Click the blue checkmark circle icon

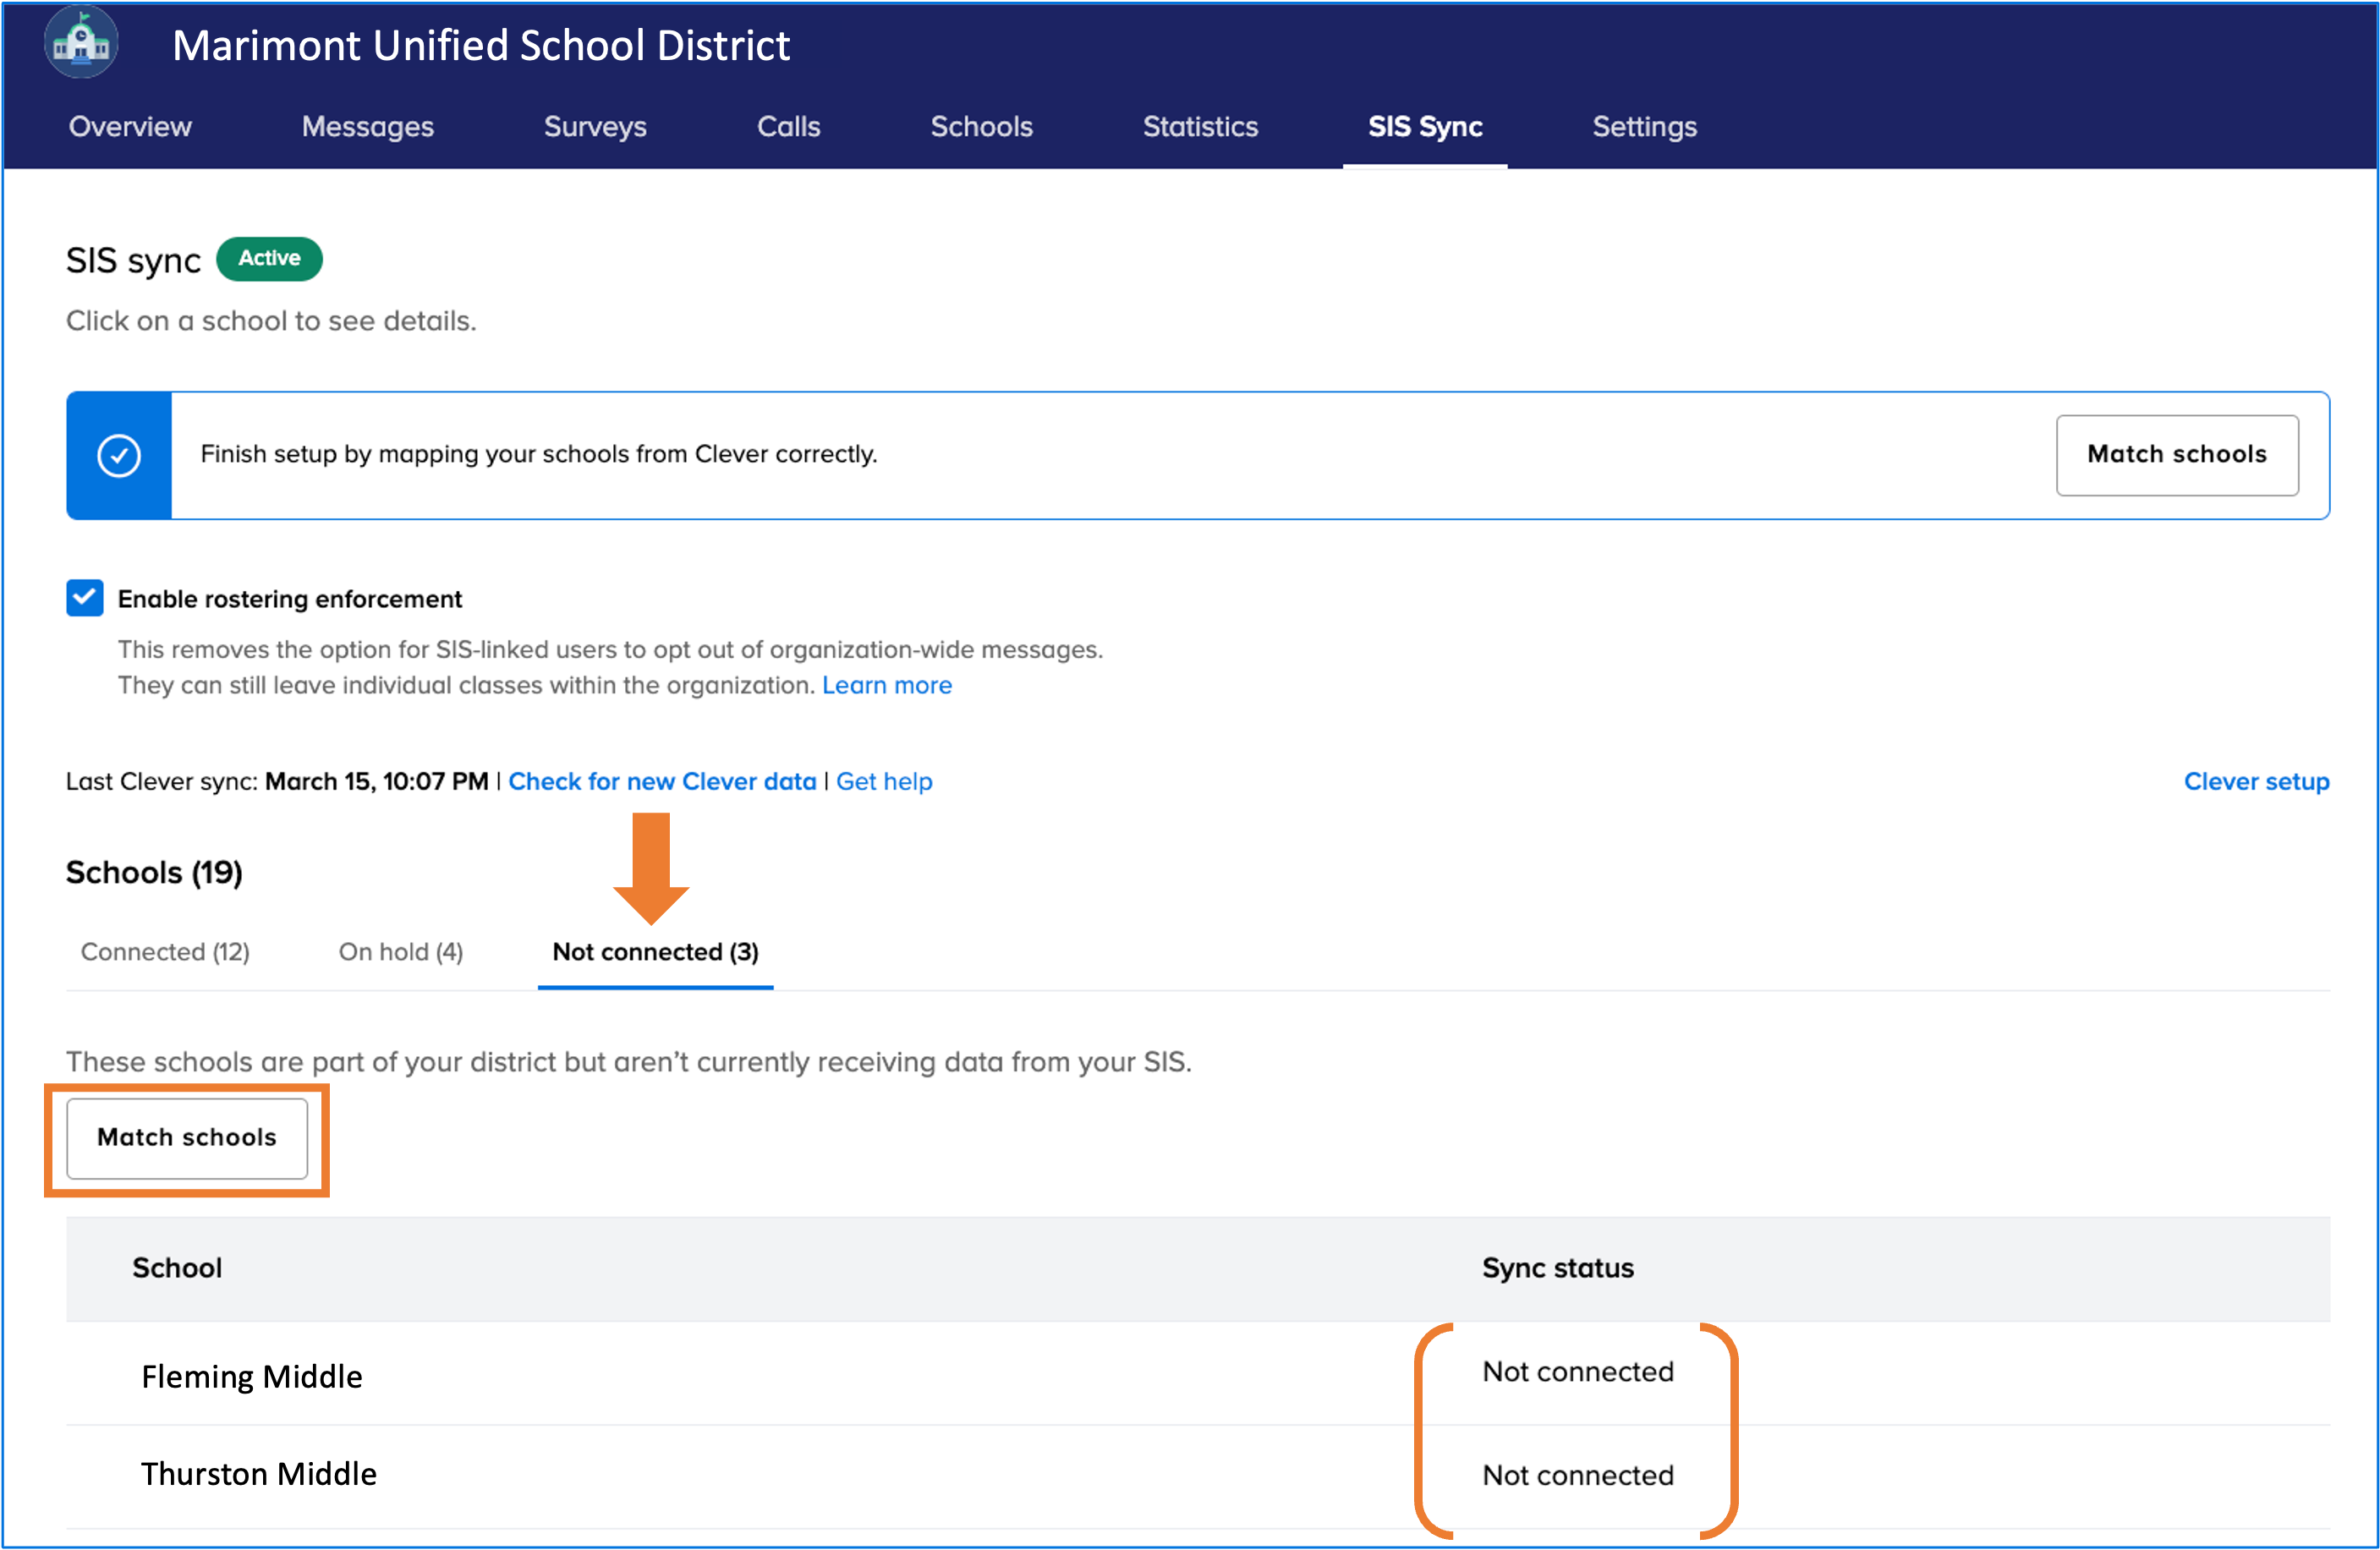(x=119, y=455)
